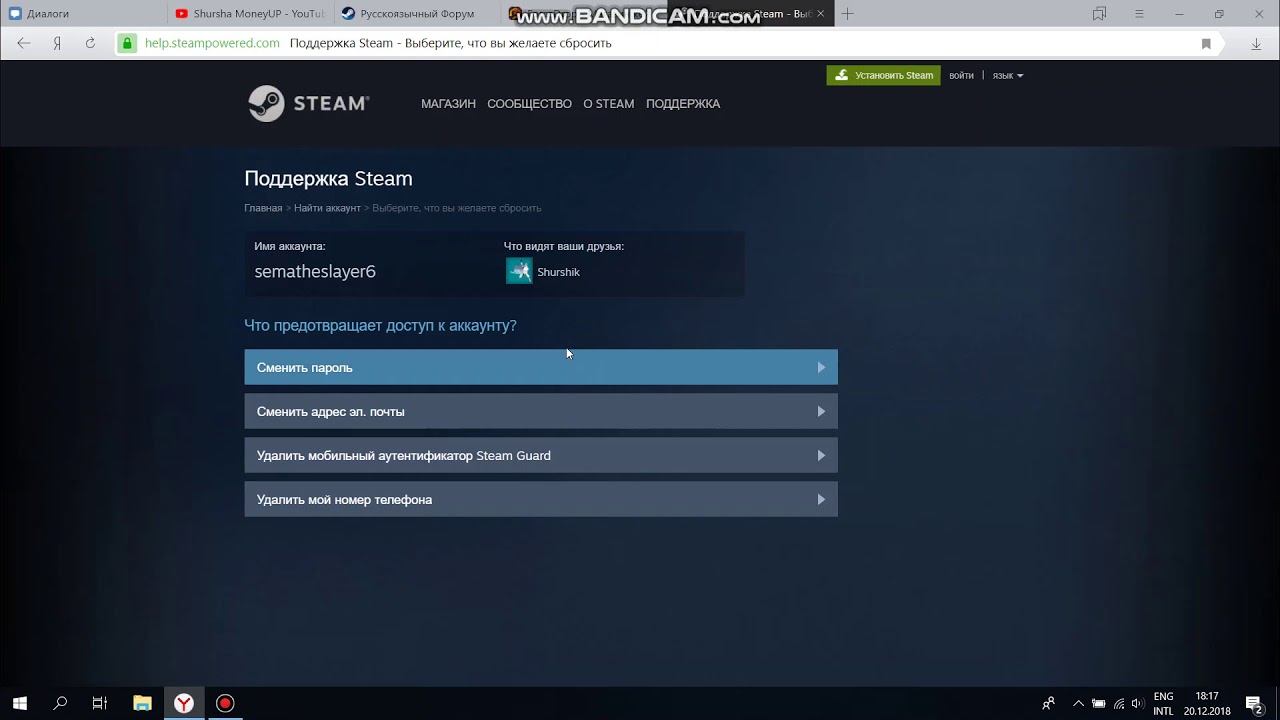
Task: Click the help.steampowered.com address field
Action: tap(212, 43)
